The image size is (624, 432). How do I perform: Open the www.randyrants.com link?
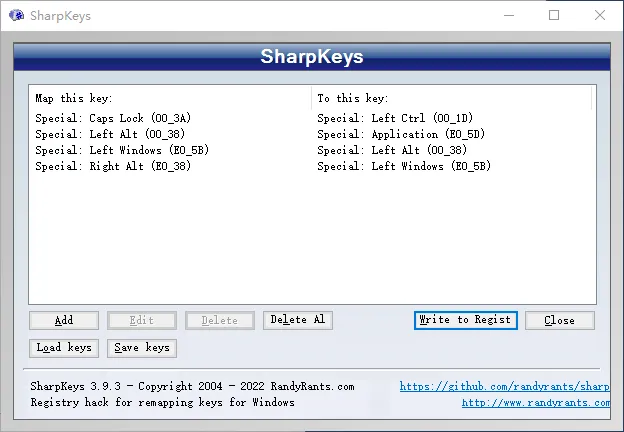pos(536,403)
